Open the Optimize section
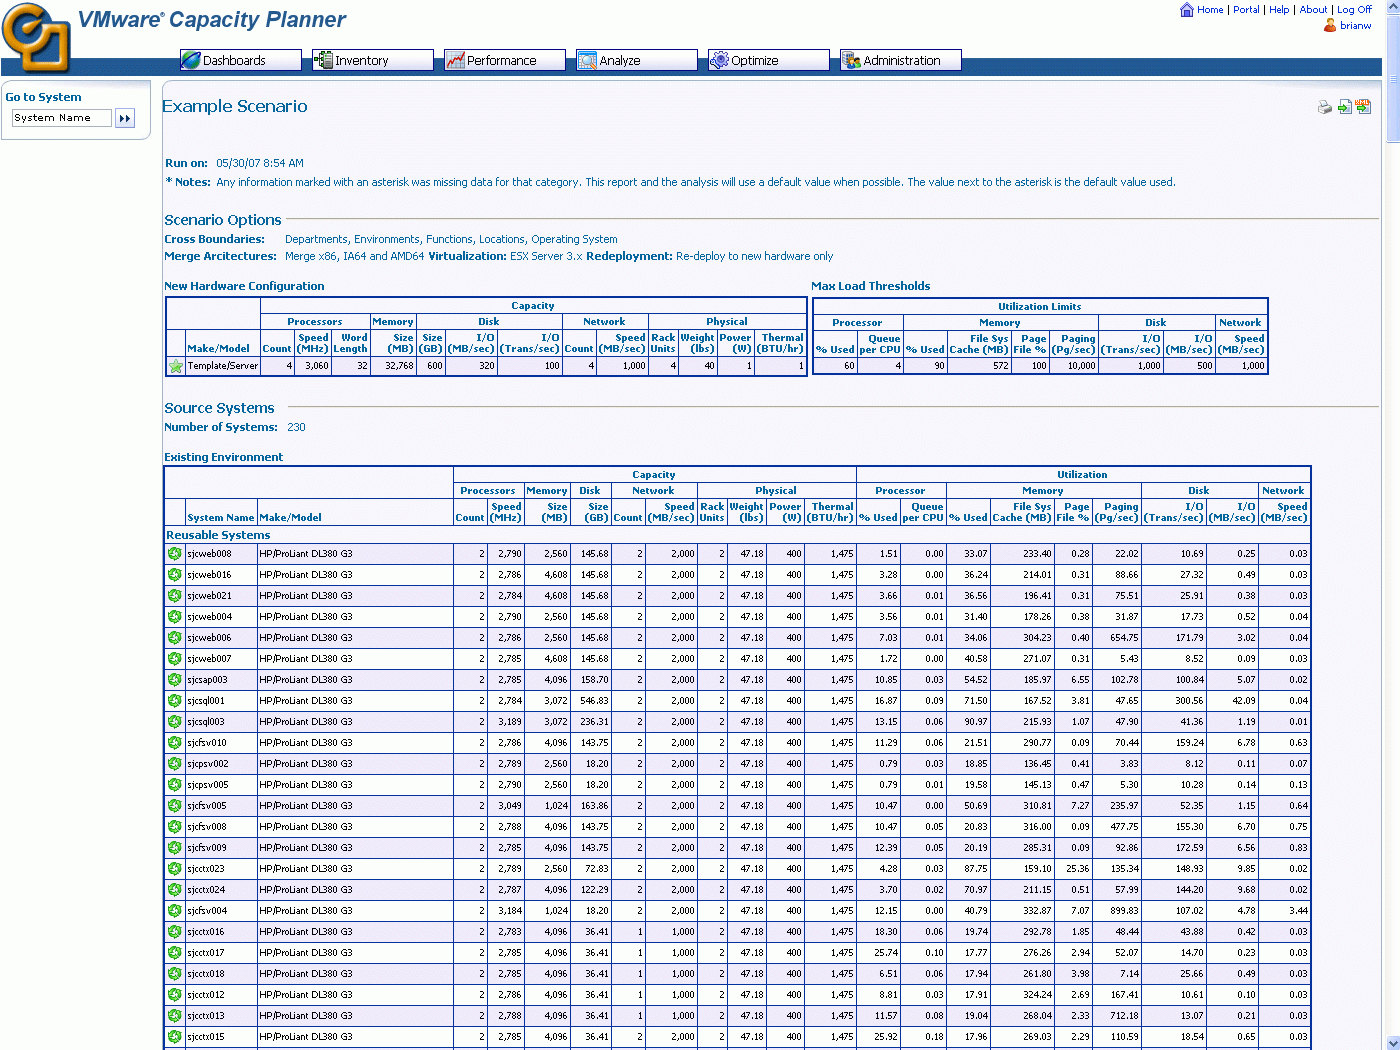Viewport: 1400px width, 1050px height. (x=768, y=59)
